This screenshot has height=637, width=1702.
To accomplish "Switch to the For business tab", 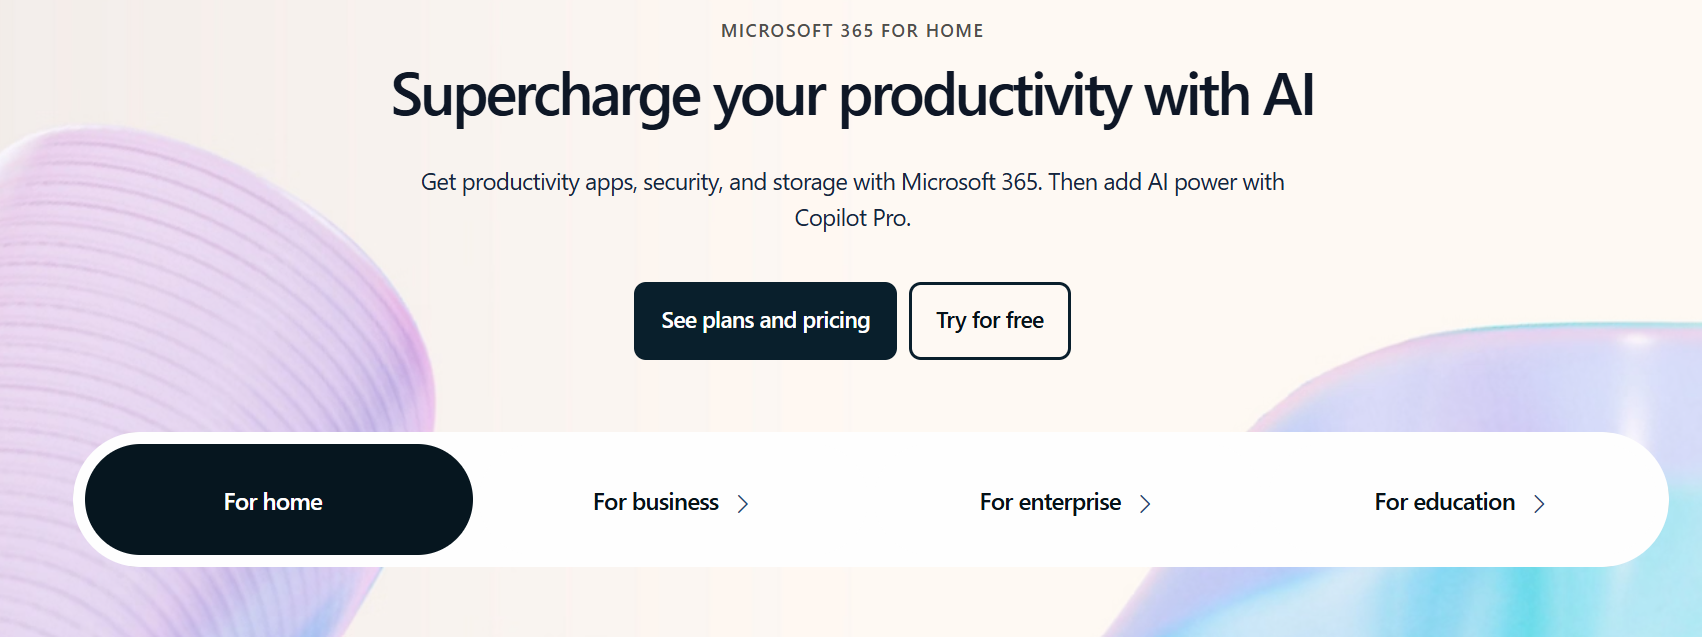I will (x=656, y=502).
